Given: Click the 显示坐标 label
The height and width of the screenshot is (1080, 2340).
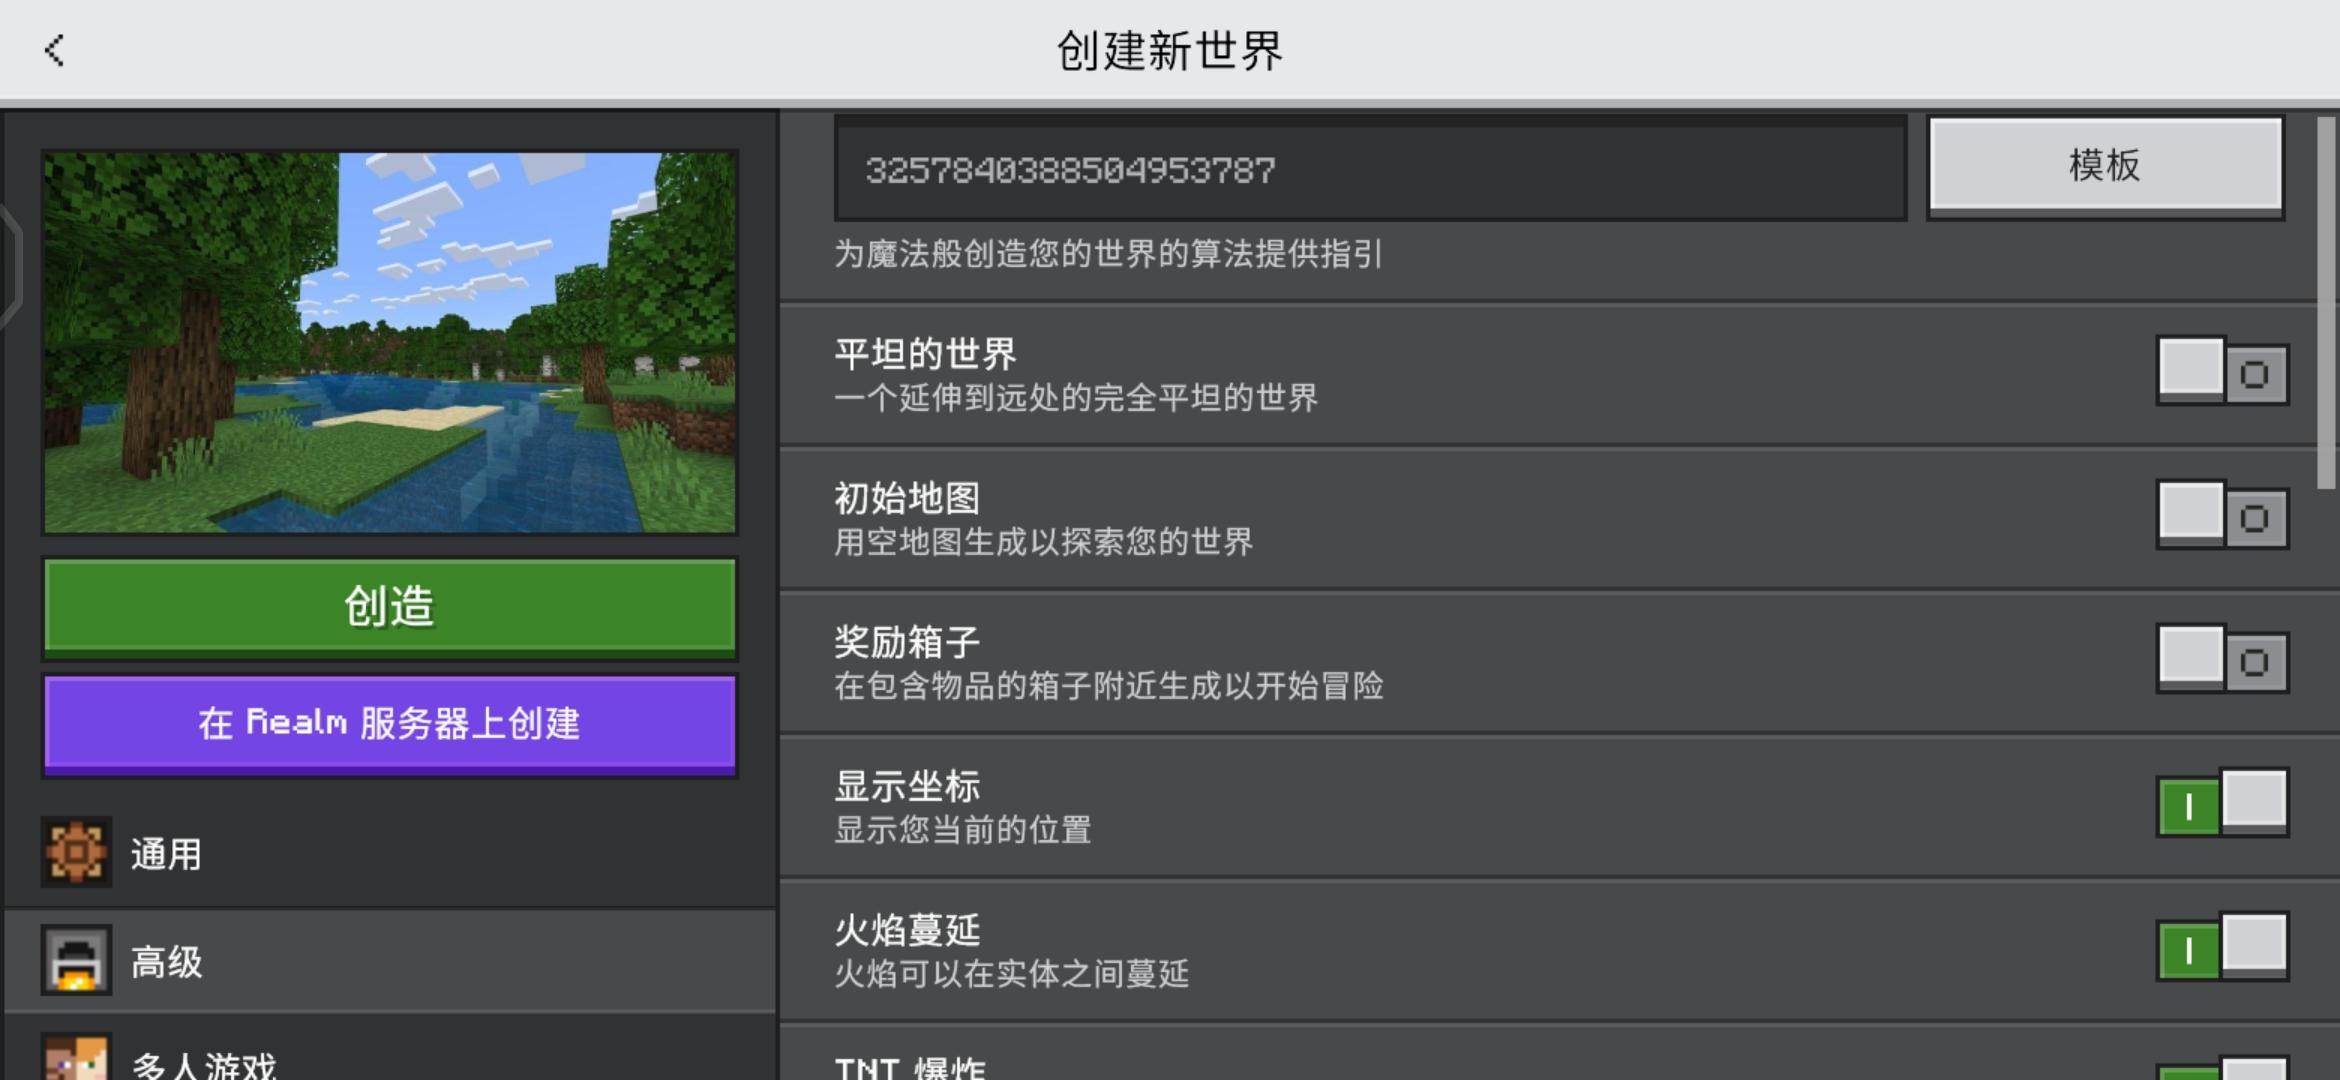Looking at the screenshot, I should pos(907,786).
